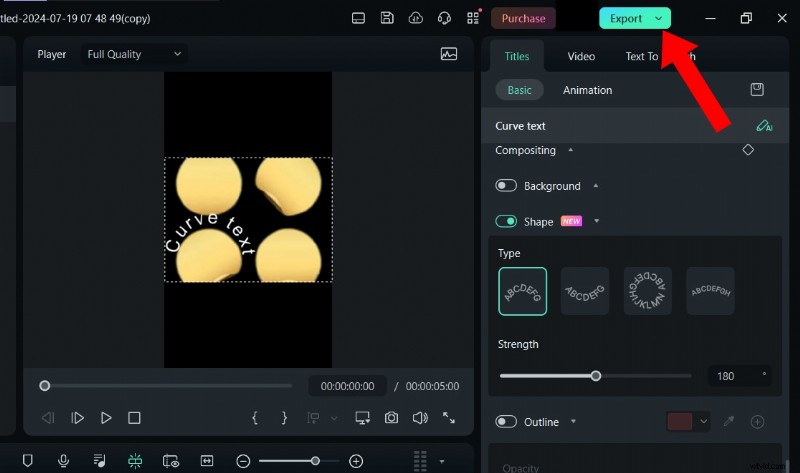Open the Export dropdown arrow
This screenshot has width=800, height=473.
[x=658, y=18]
